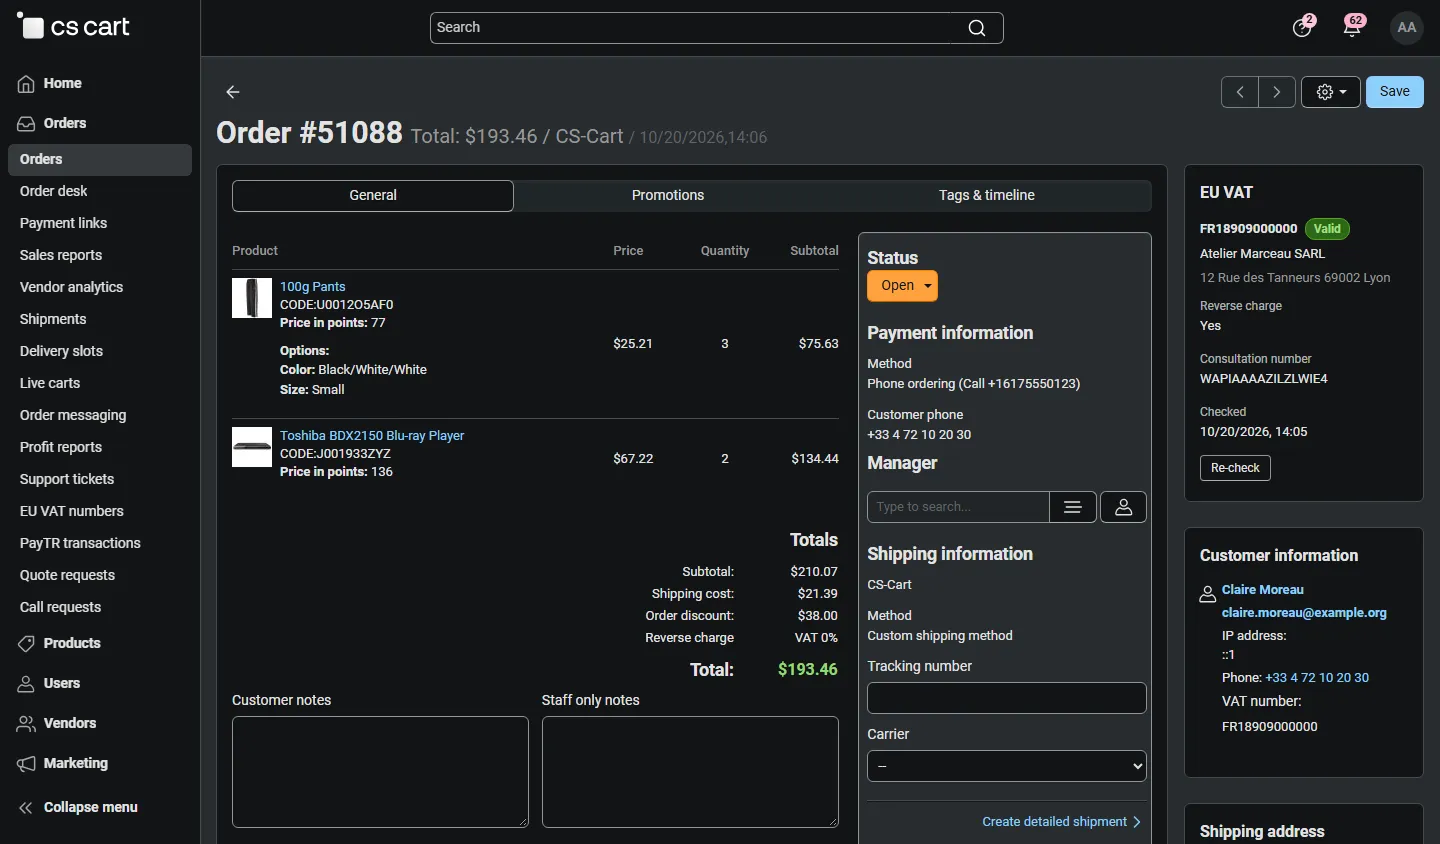Go to next order arrow button
1440x844 pixels.
coord(1277,92)
